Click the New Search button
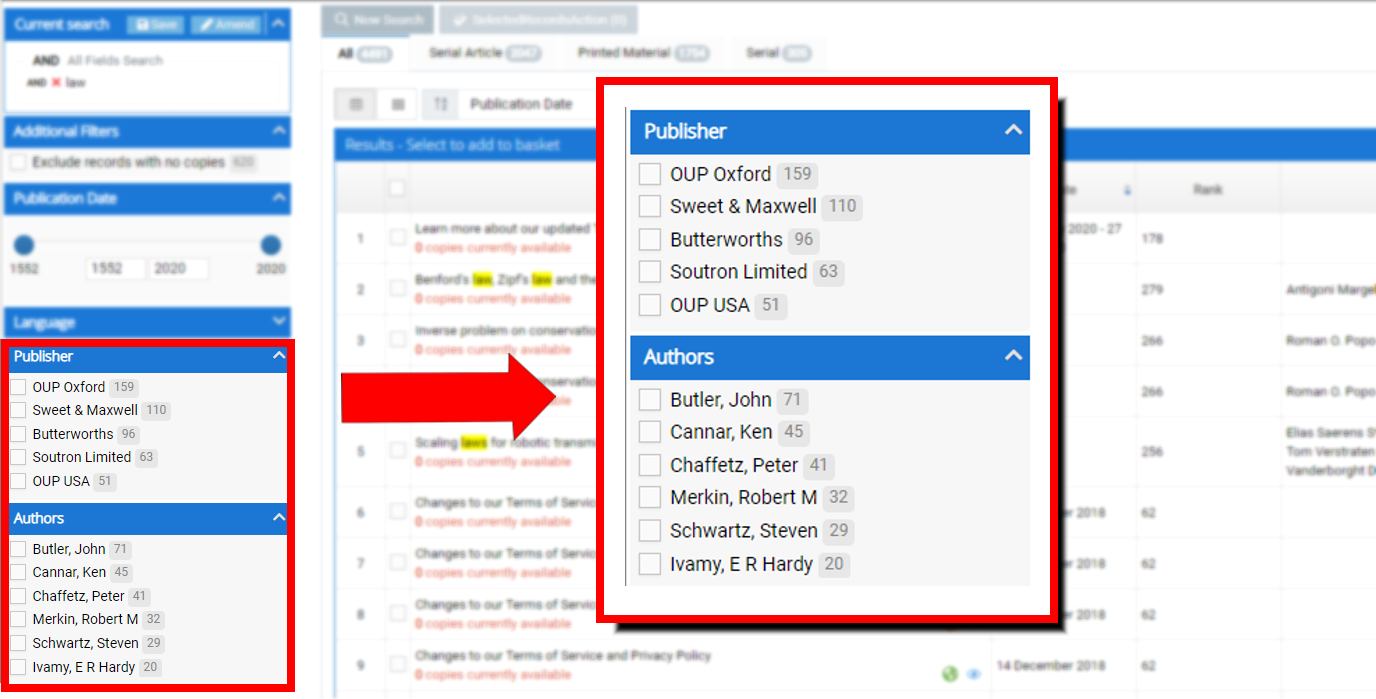1376x699 pixels. [x=378, y=19]
